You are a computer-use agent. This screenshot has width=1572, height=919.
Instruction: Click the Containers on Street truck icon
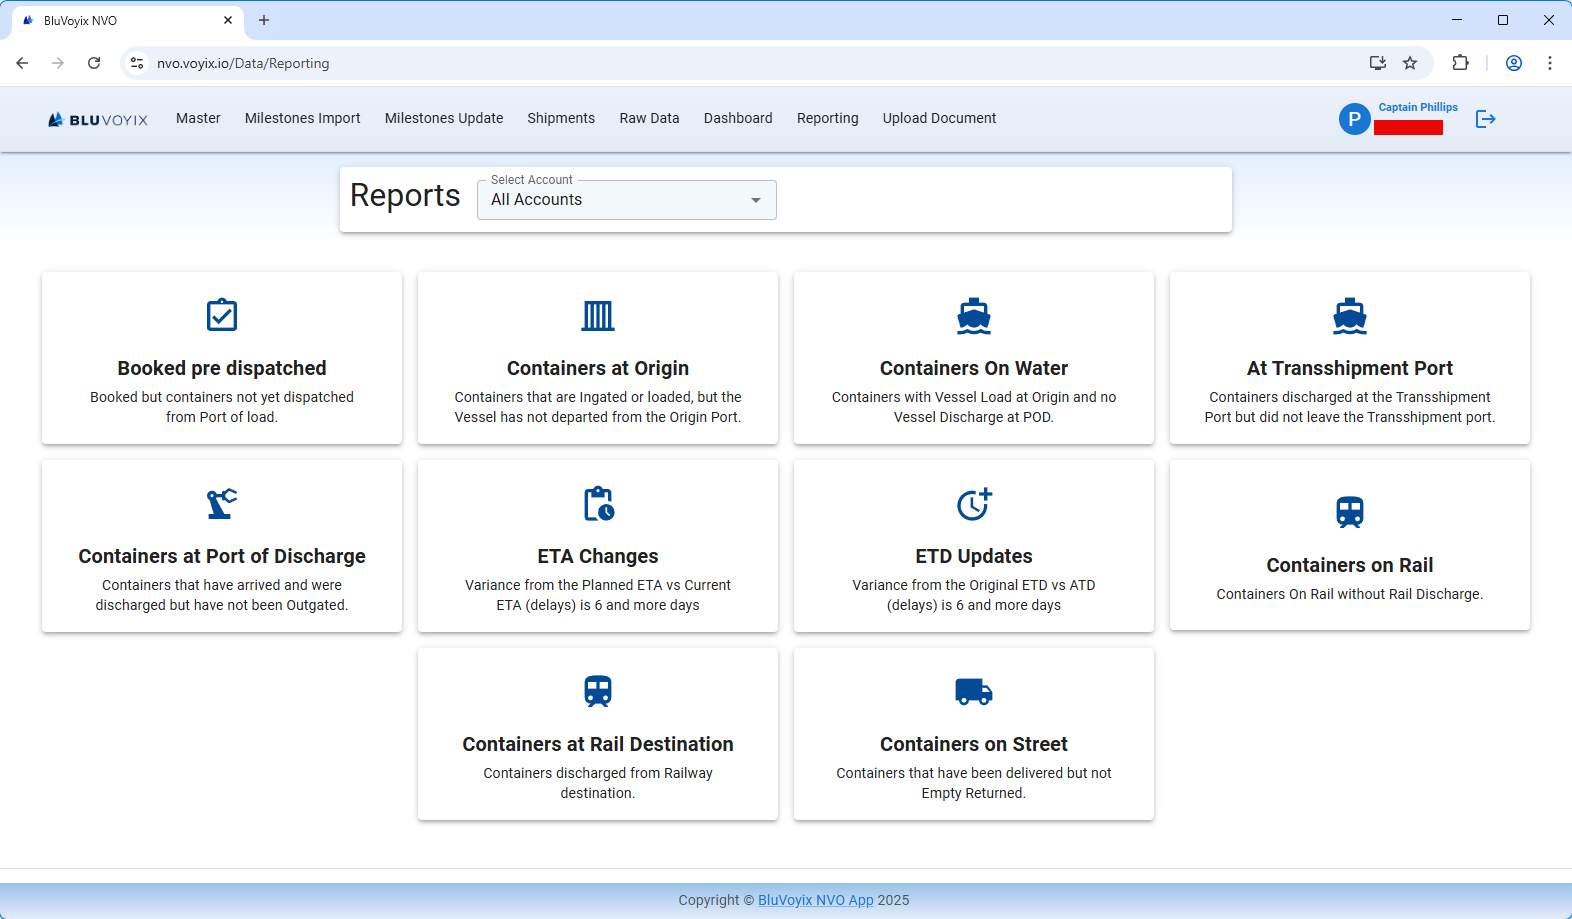click(973, 691)
